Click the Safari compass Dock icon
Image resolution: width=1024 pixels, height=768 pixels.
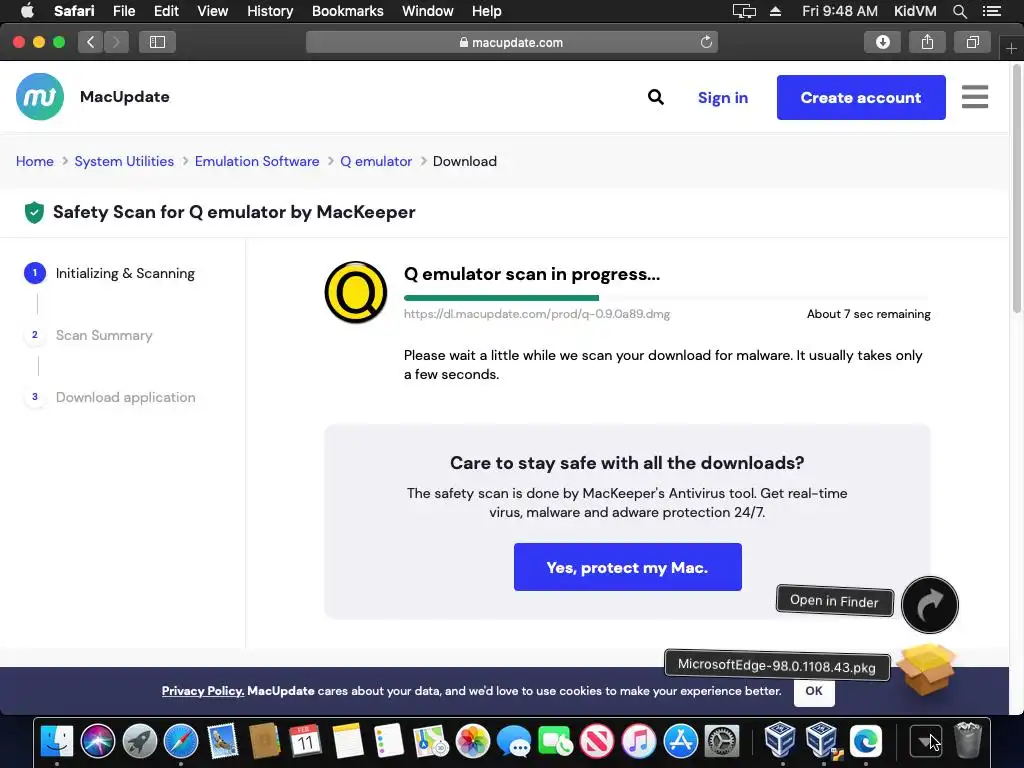coord(181,741)
